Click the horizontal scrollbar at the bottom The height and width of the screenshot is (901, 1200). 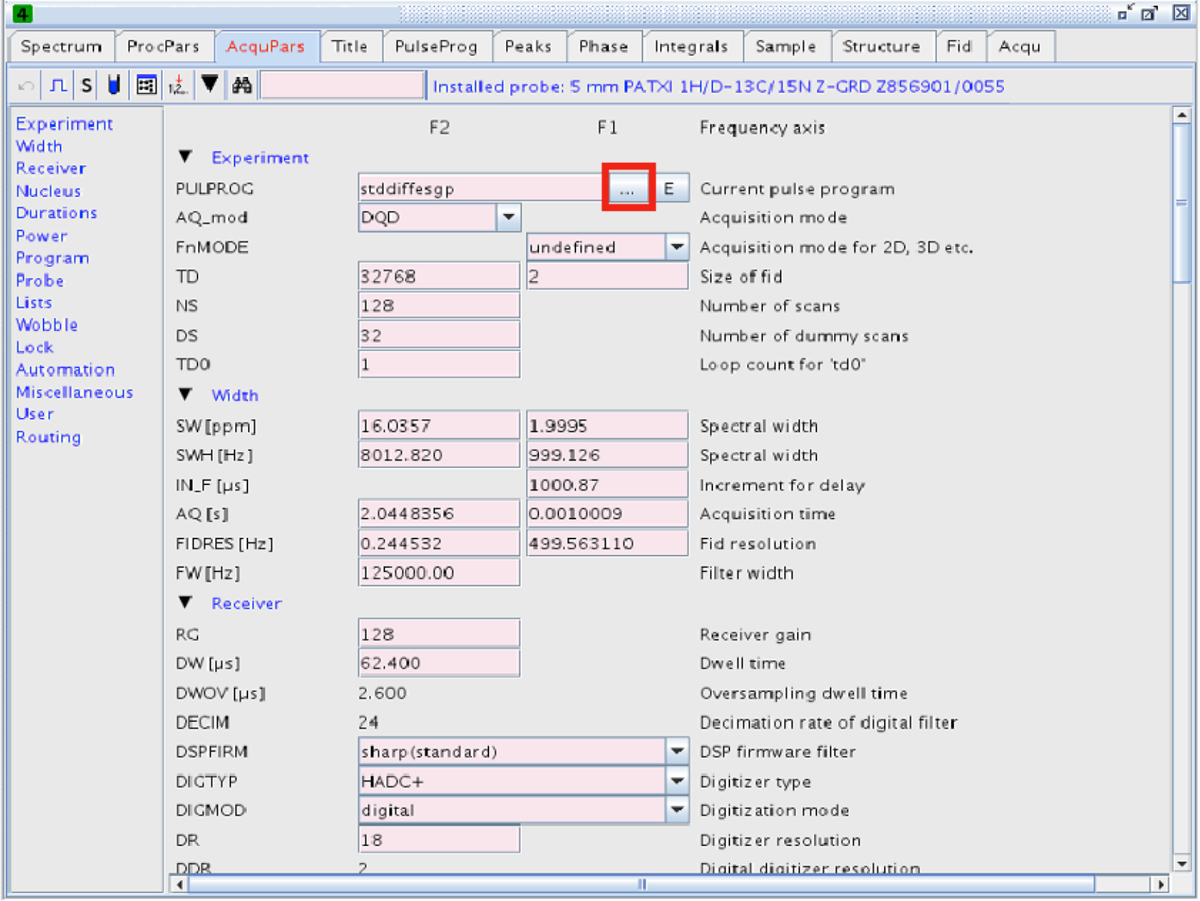[x=642, y=884]
